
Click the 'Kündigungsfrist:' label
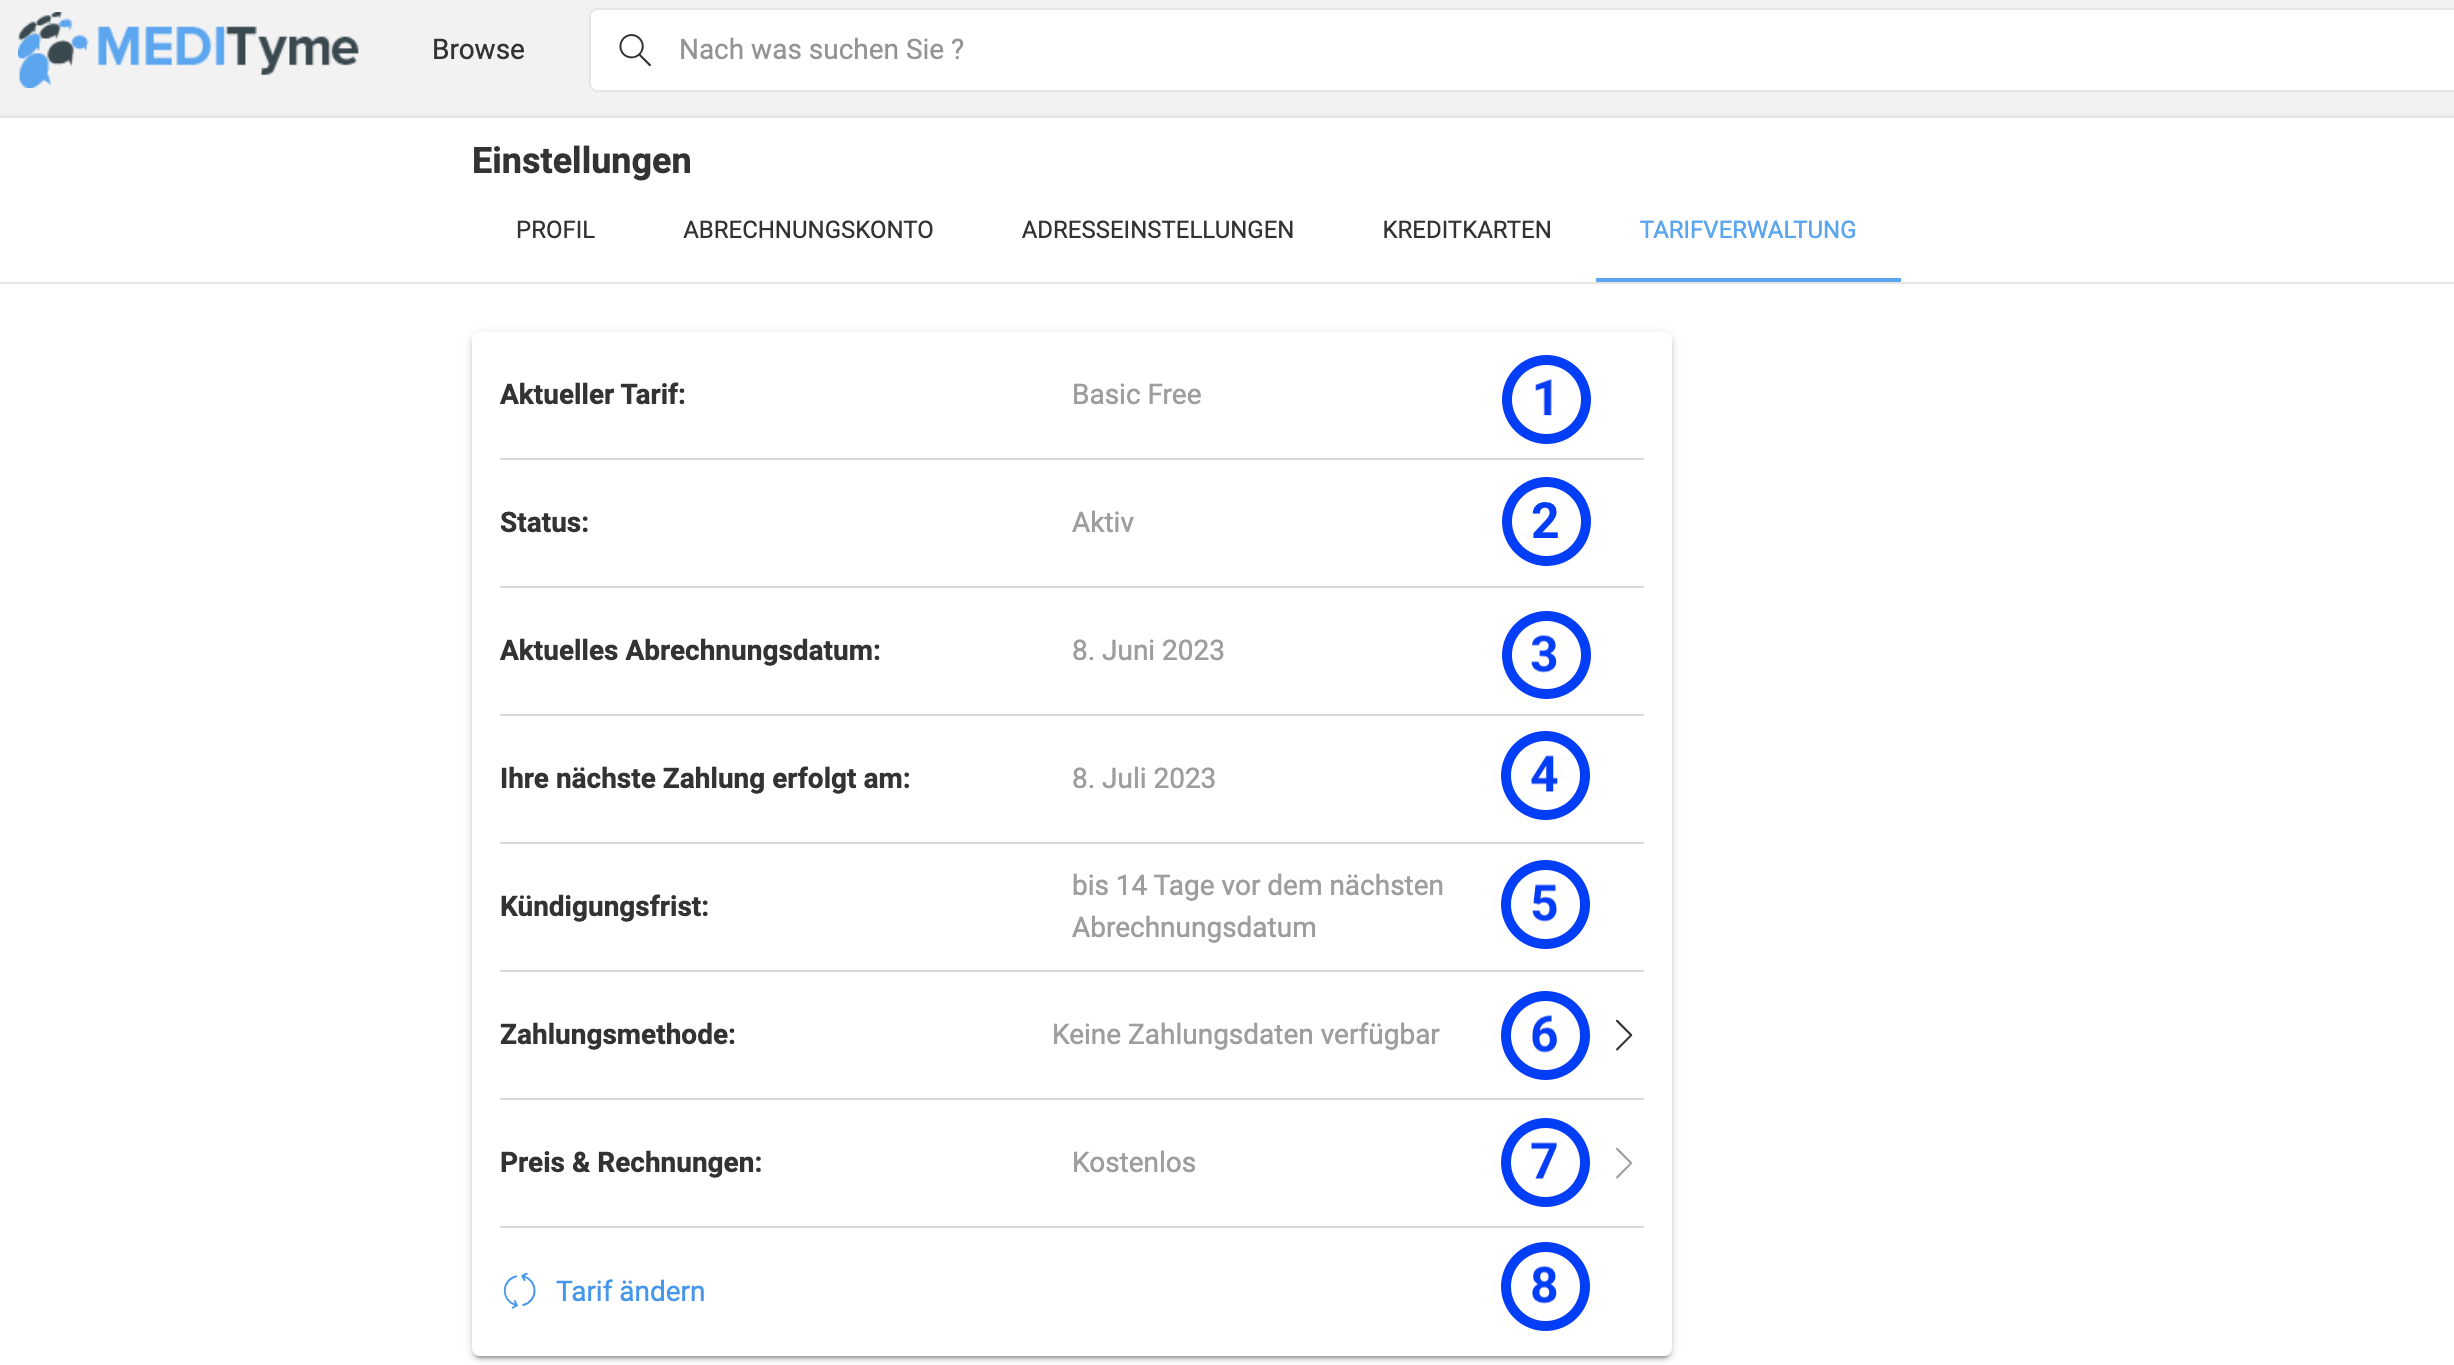pyautogui.click(x=604, y=907)
